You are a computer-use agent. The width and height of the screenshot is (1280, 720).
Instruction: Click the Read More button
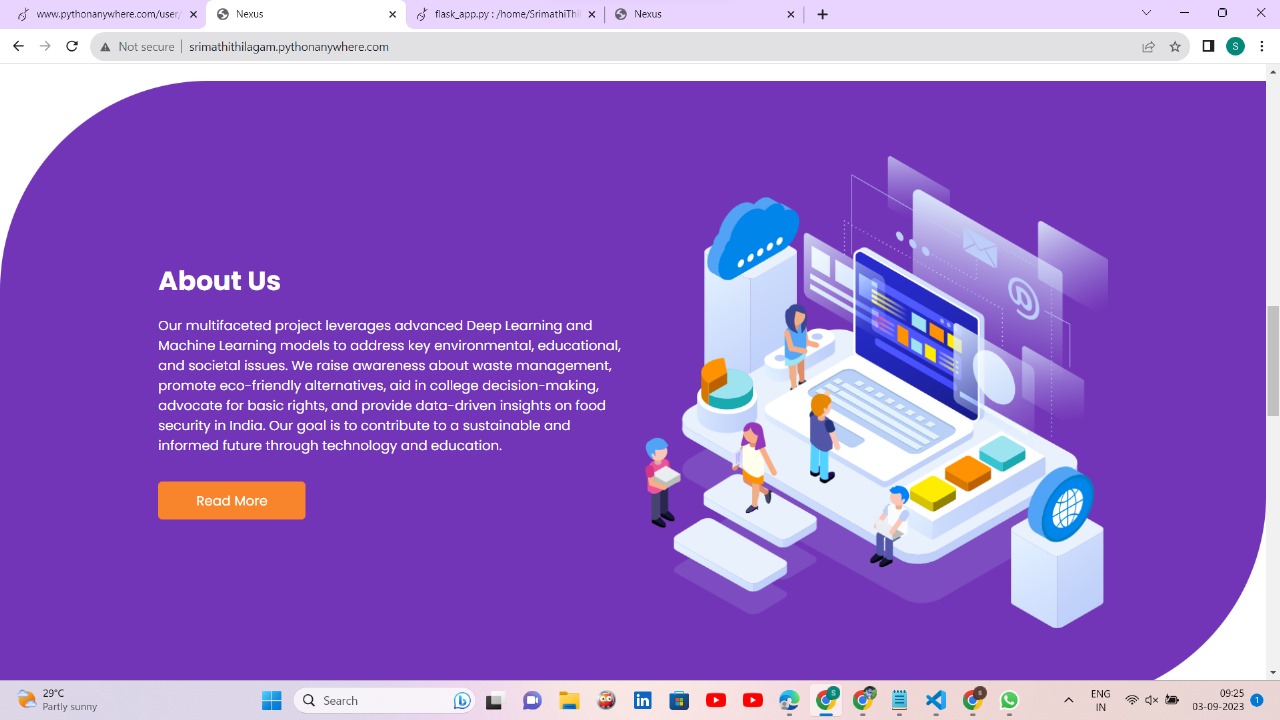(x=231, y=500)
